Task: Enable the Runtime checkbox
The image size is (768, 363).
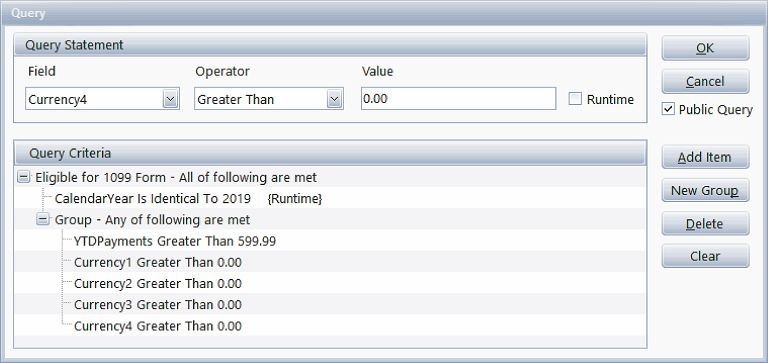Action: tap(575, 99)
